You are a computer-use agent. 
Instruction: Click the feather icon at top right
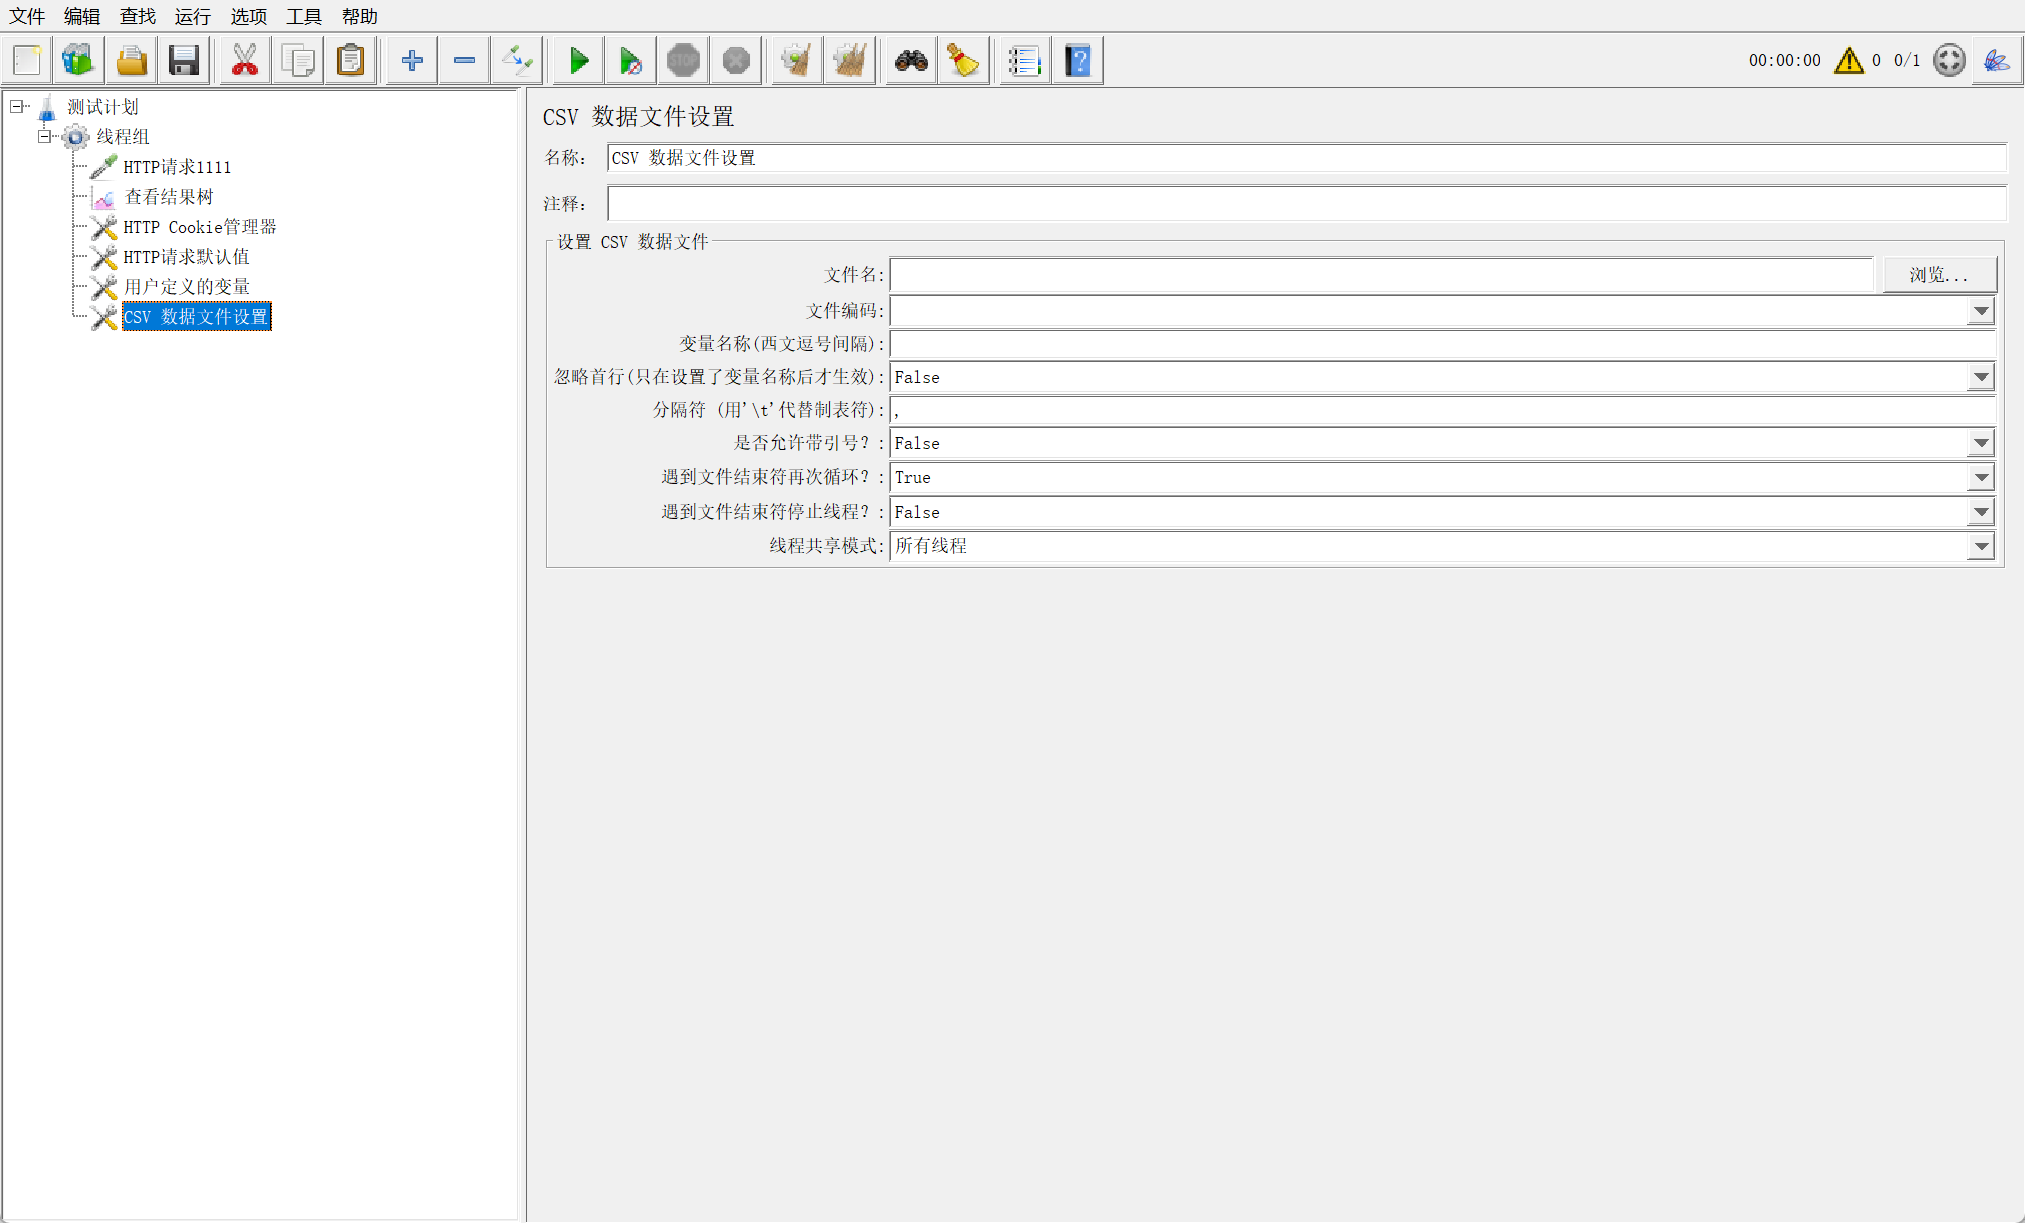(1997, 61)
